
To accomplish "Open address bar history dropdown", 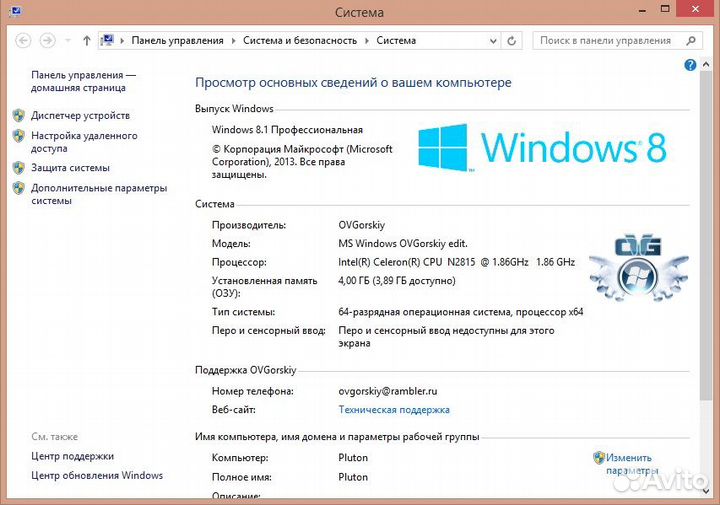I will [493, 41].
